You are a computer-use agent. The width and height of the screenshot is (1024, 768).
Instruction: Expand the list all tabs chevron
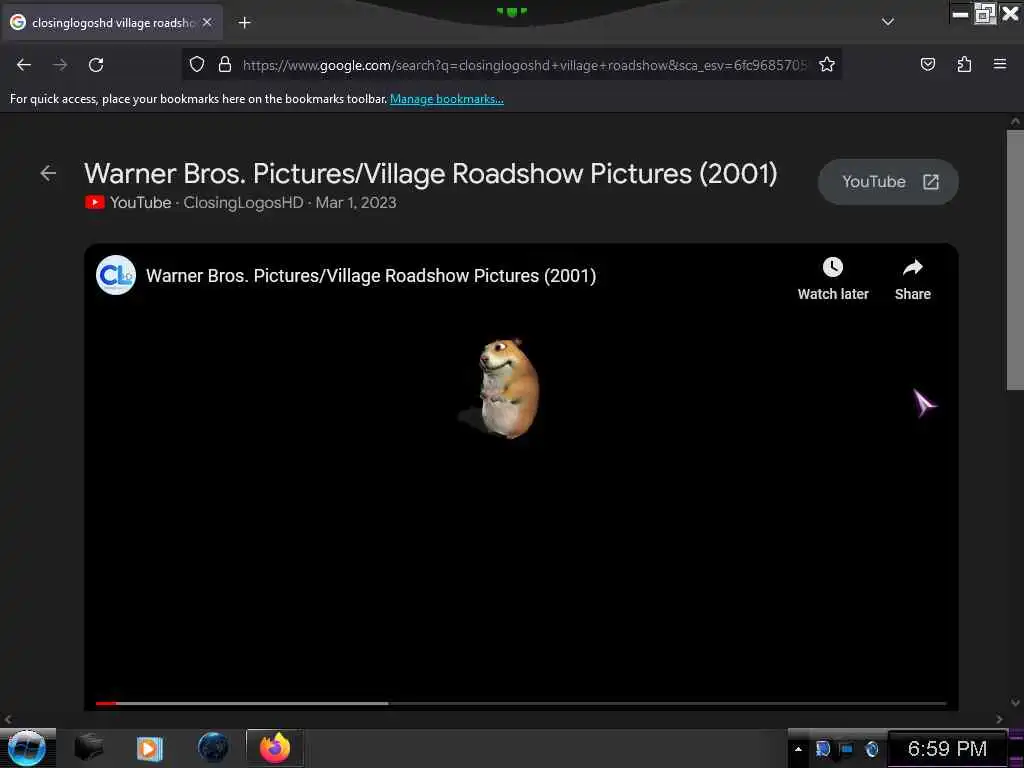pyautogui.click(x=888, y=22)
